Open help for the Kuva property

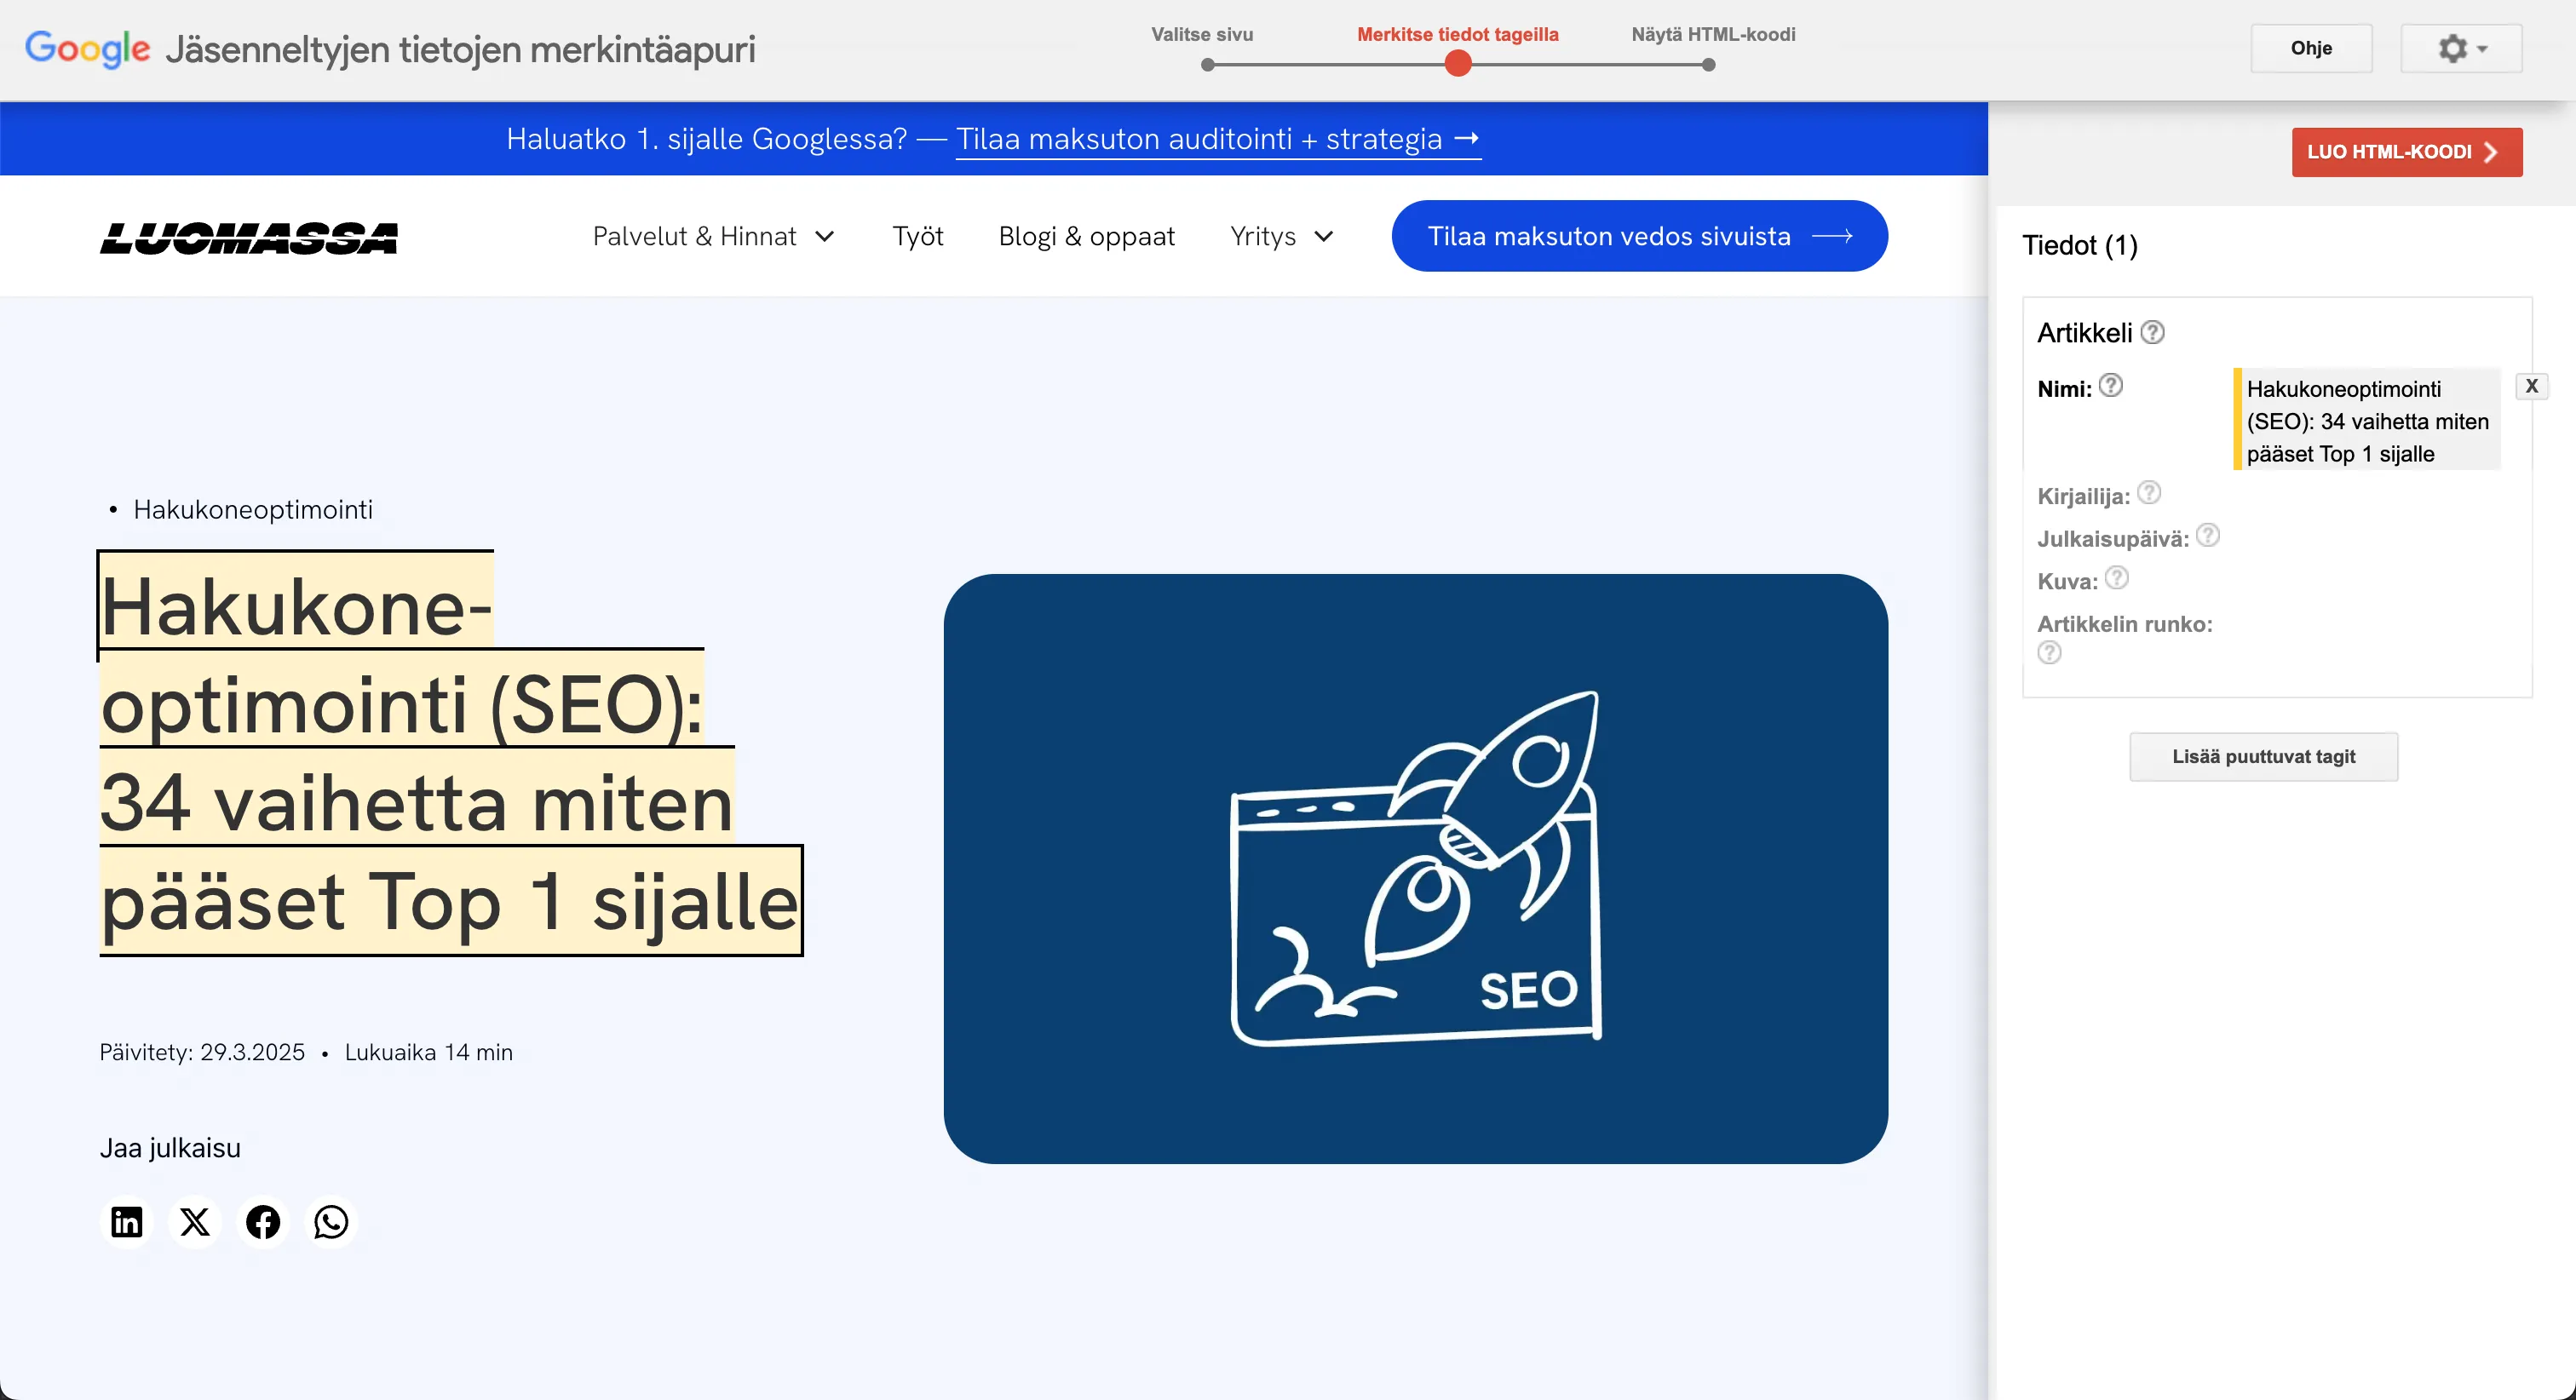click(2117, 578)
